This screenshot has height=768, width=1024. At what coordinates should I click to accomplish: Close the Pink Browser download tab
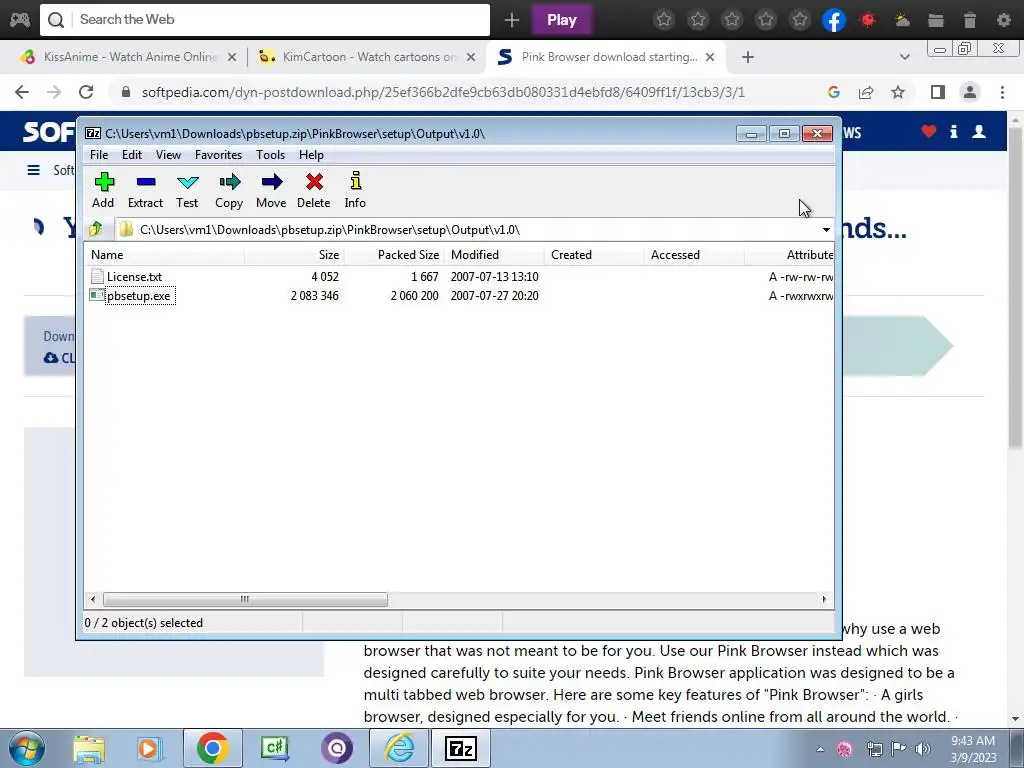[710, 57]
